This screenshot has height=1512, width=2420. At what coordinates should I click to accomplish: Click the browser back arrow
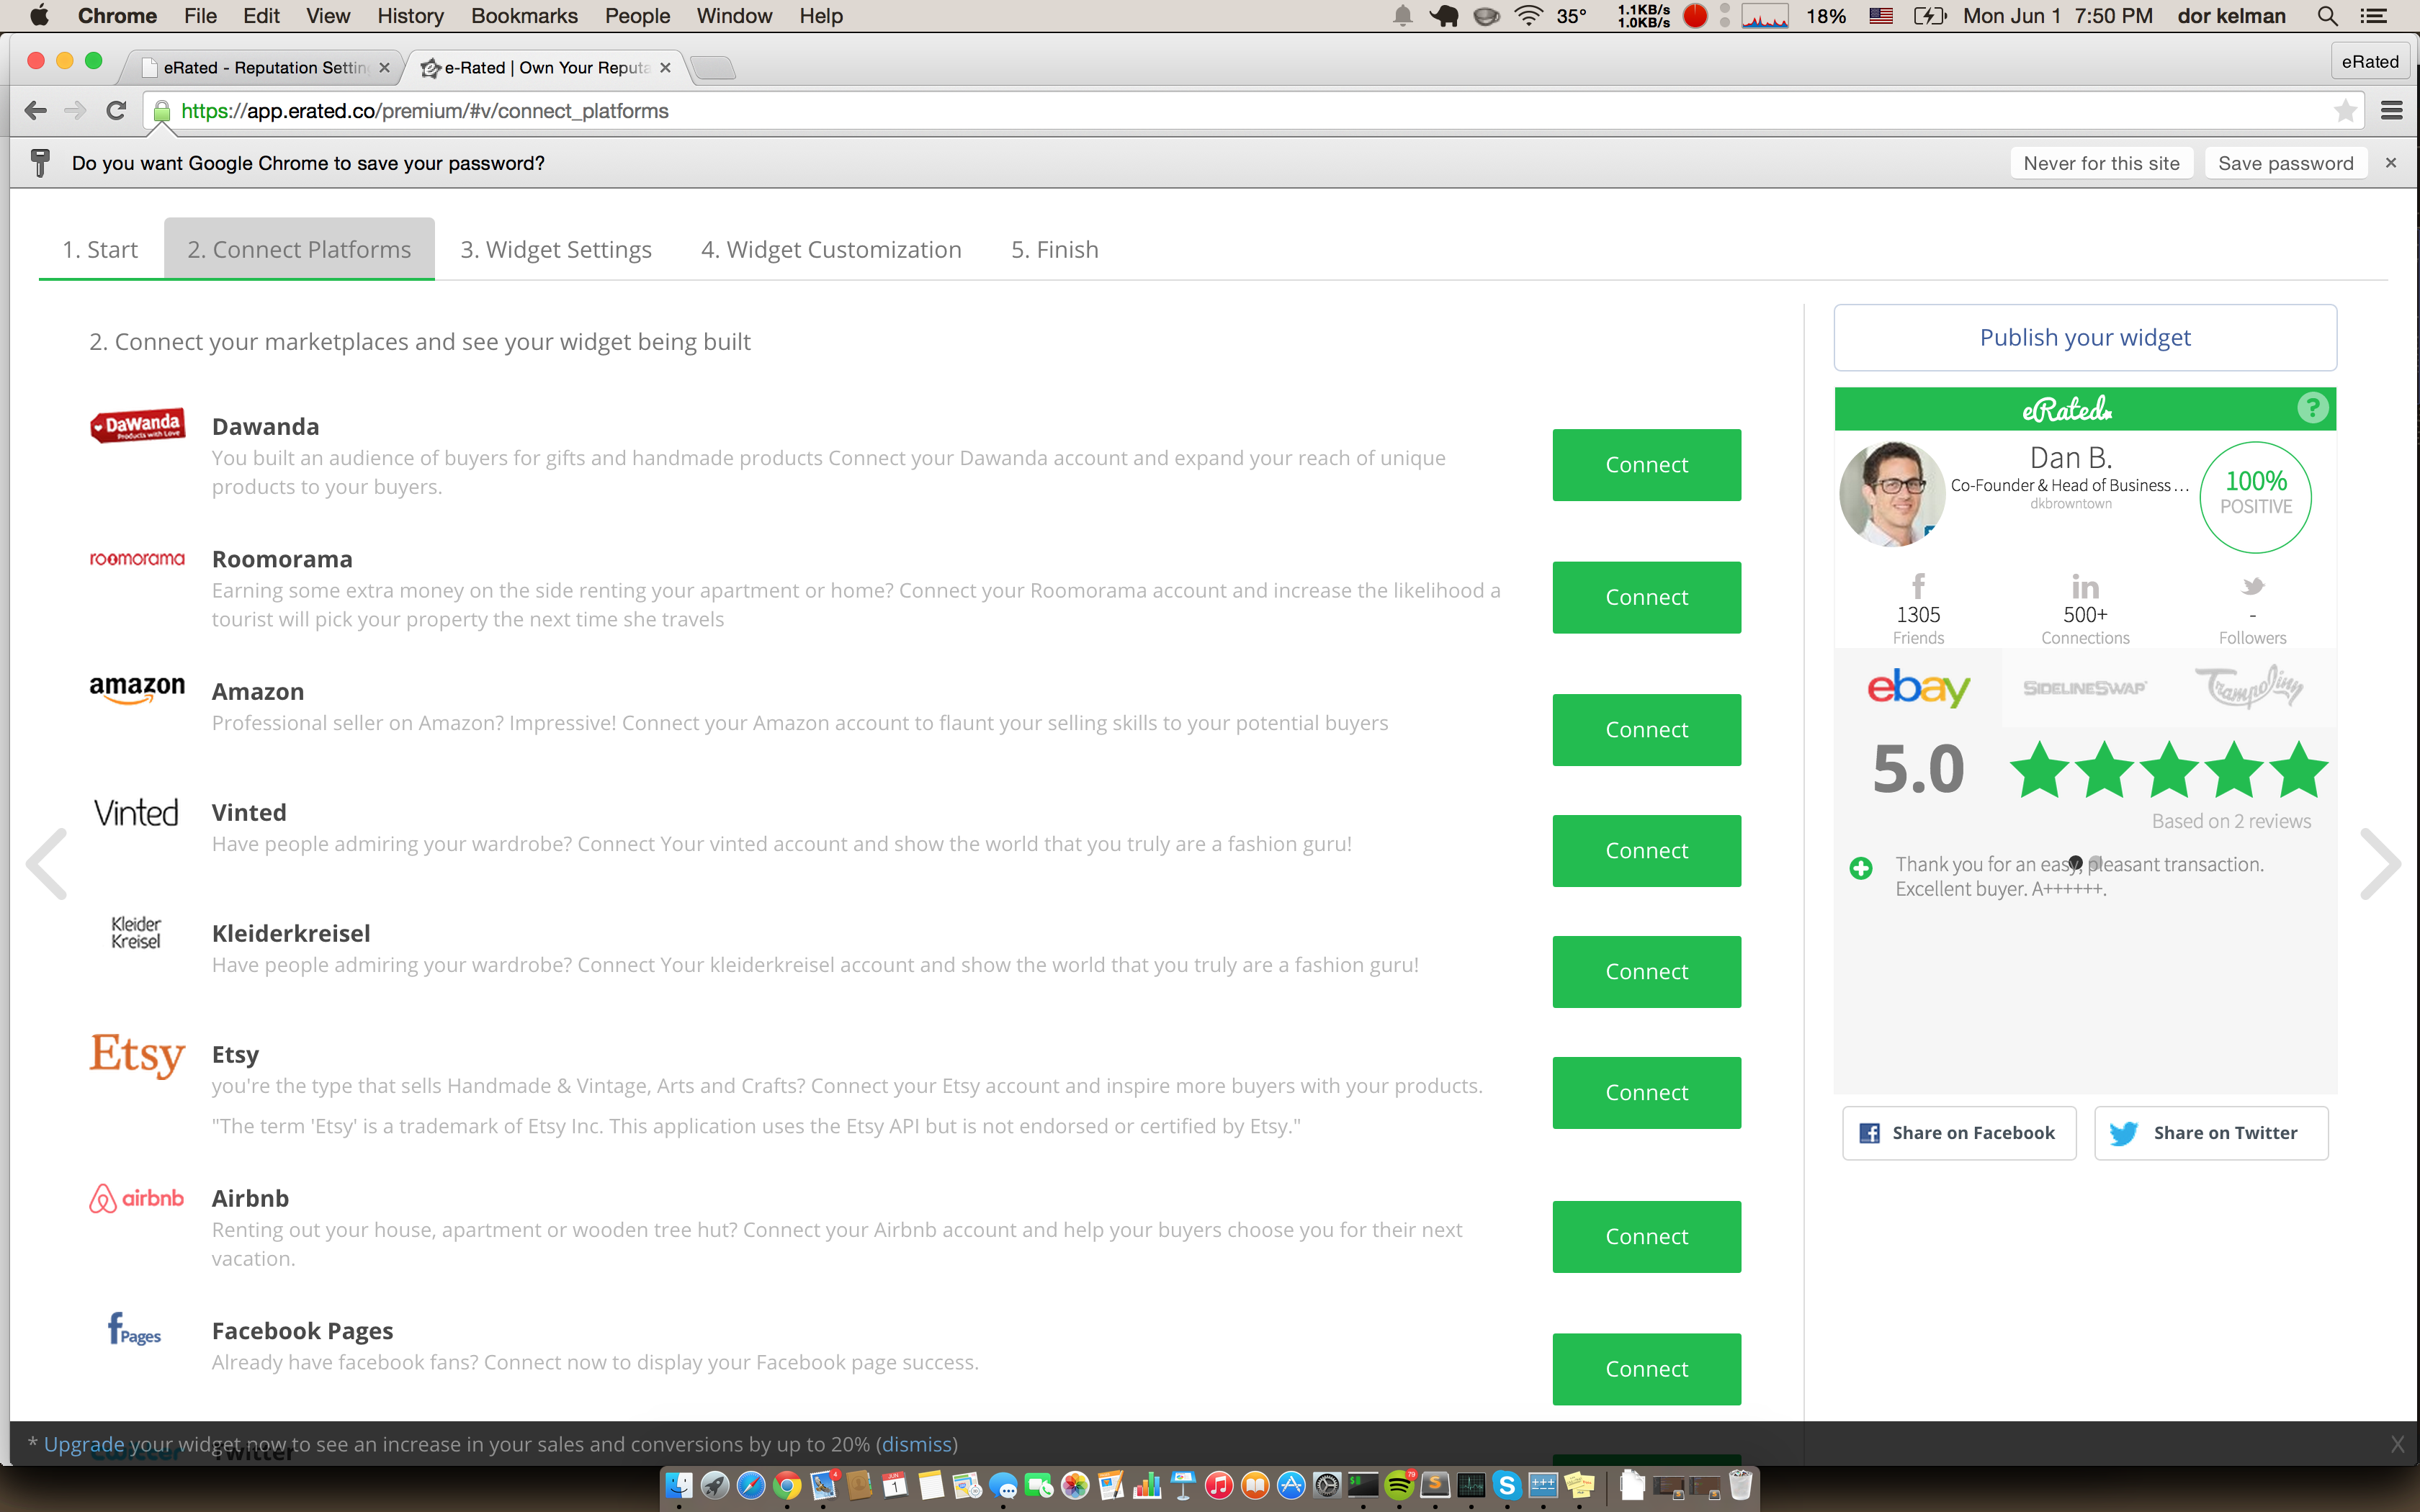click(x=35, y=110)
